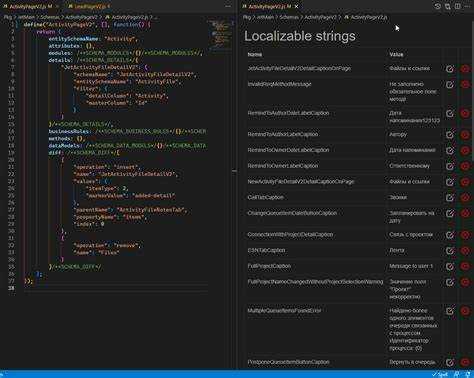This screenshot has width=474, height=378.
Task: Delete the RemindToAuthorLabelCaption string
Action: tap(465, 135)
